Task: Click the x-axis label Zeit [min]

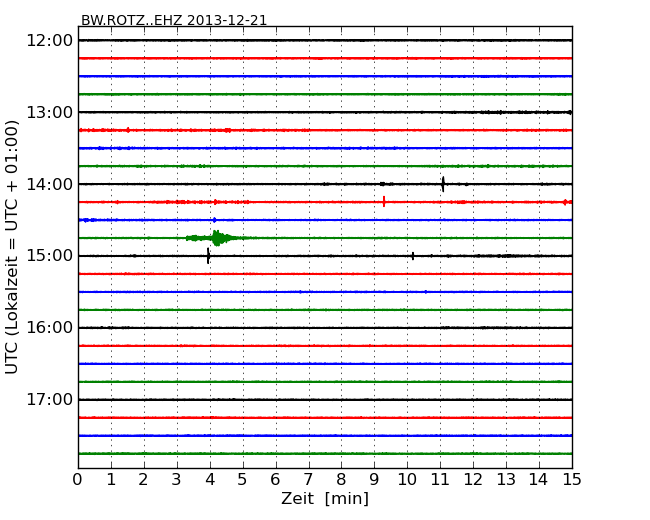Action: (325, 498)
